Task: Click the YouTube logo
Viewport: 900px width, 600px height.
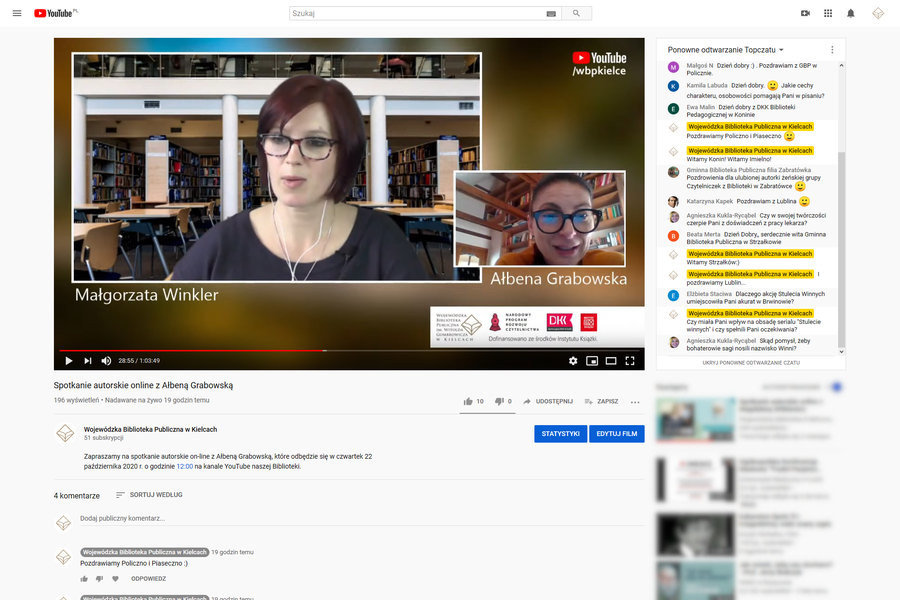Action: 57,13
